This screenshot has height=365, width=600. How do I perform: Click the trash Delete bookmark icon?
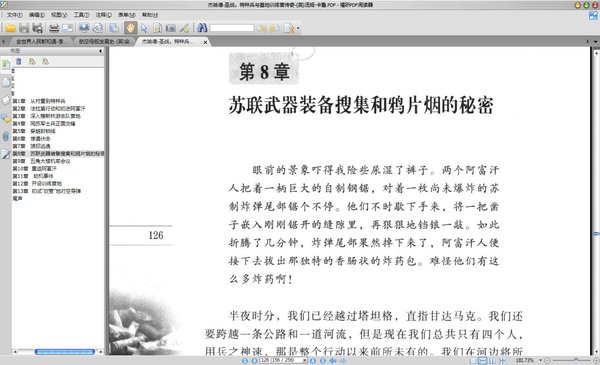click(18, 61)
